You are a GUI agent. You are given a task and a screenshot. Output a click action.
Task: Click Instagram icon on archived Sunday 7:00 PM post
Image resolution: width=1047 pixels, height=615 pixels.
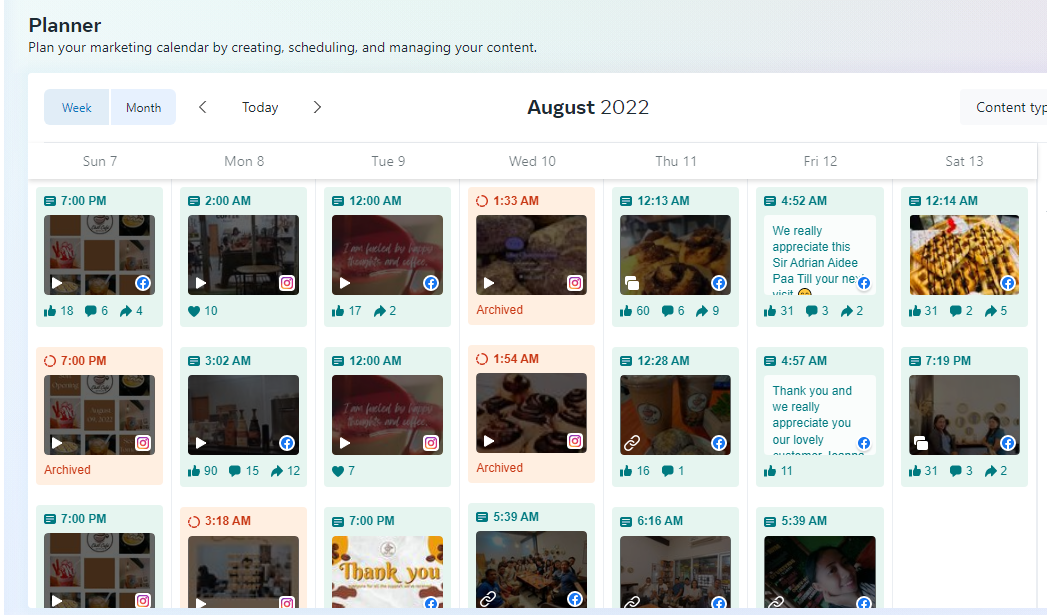pos(143,443)
